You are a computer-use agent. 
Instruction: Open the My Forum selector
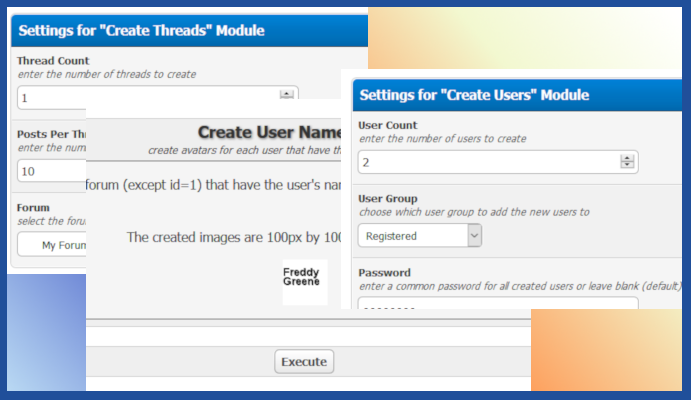50,244
